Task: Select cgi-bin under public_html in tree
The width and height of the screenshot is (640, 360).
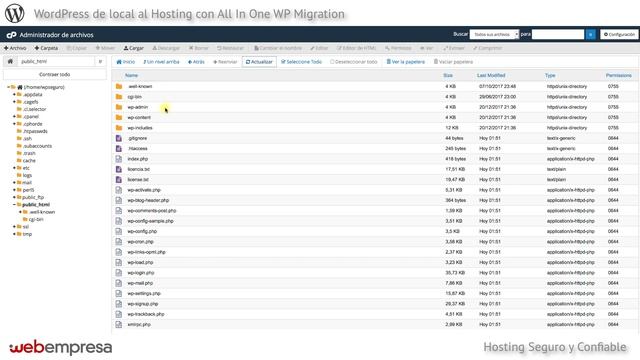Action: [x=36, y=220]
